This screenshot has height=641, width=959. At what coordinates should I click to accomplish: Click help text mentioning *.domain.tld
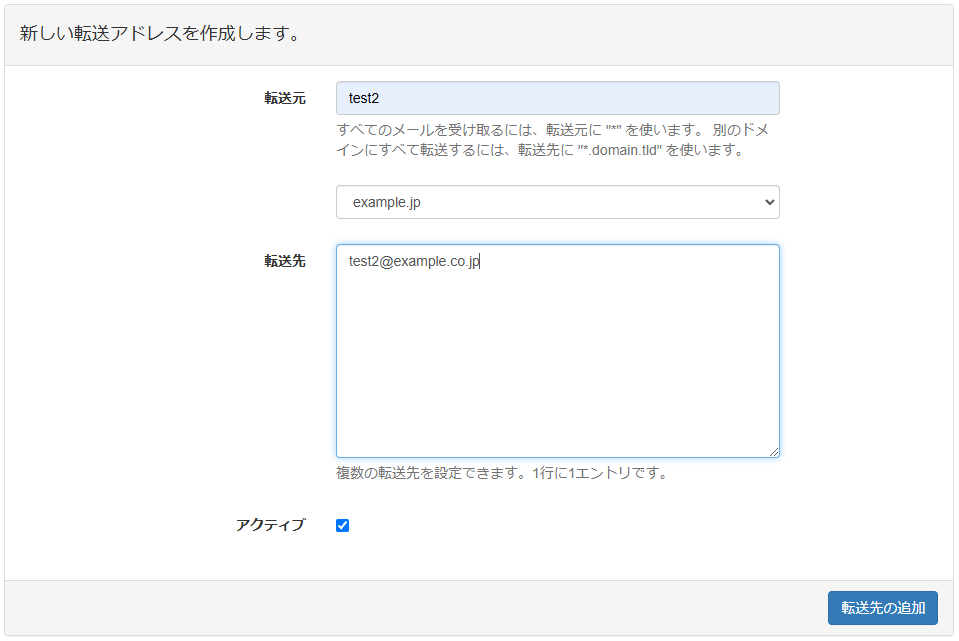[x=553, y=140]
